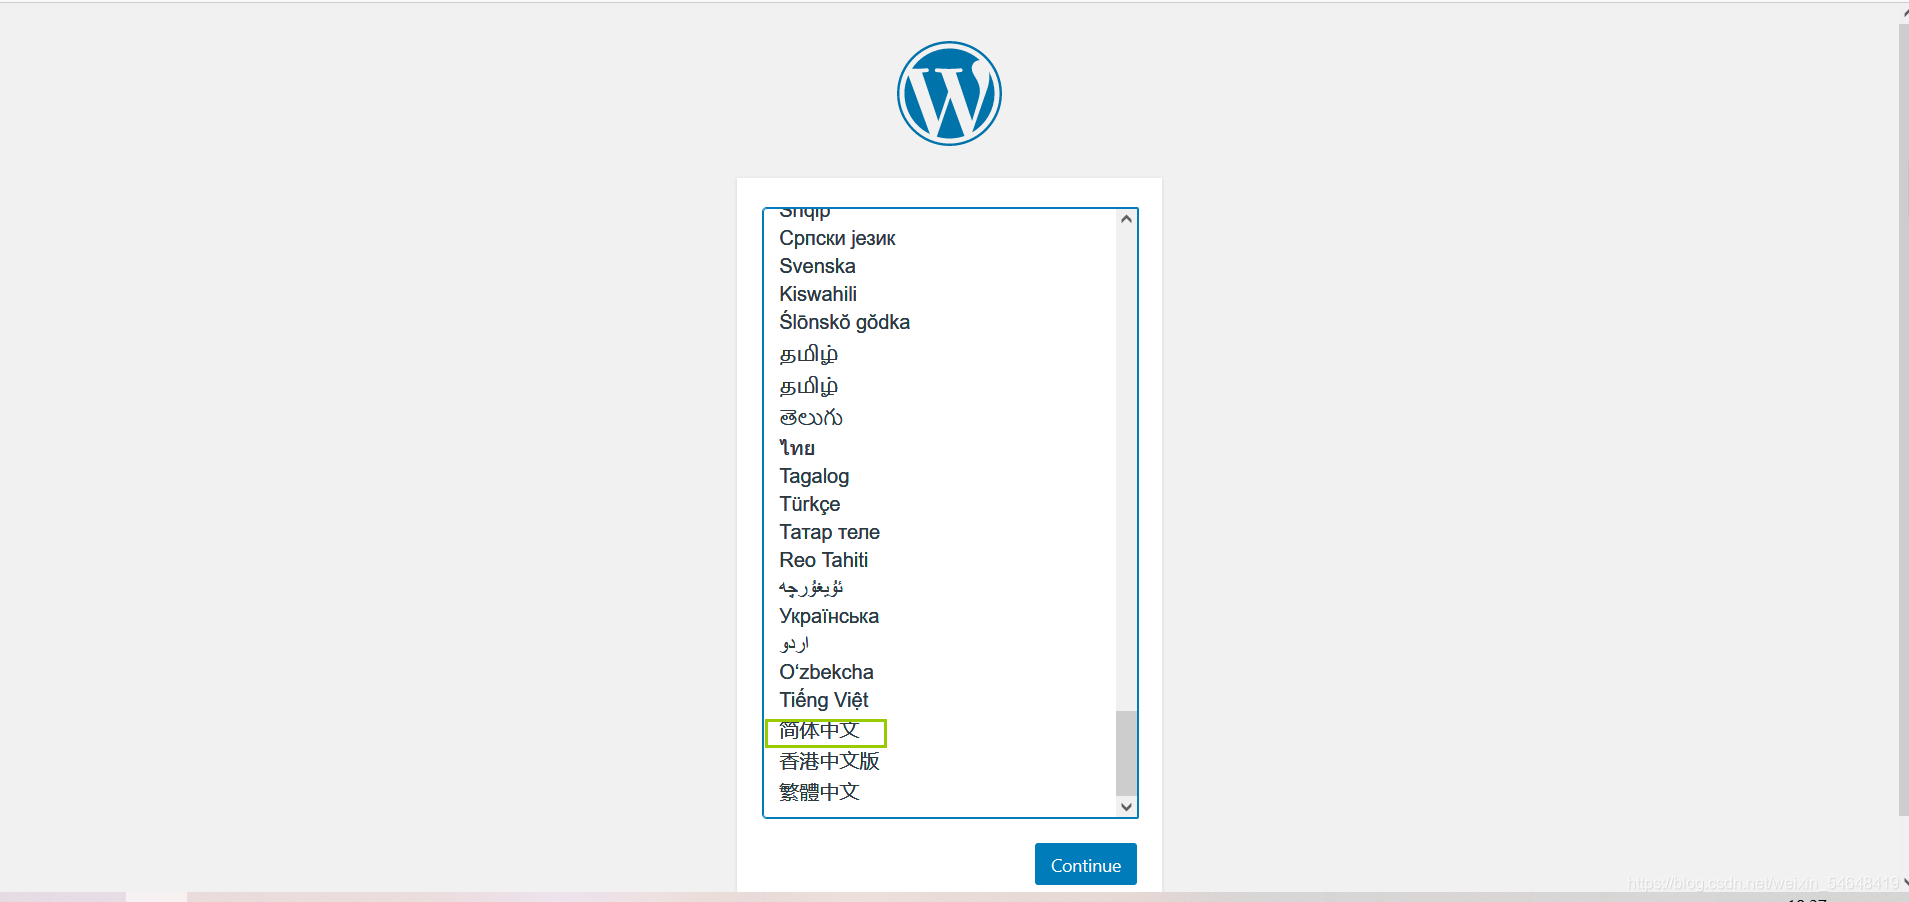
Task: Click the page vertical scrollbar
Action: 1903,420
